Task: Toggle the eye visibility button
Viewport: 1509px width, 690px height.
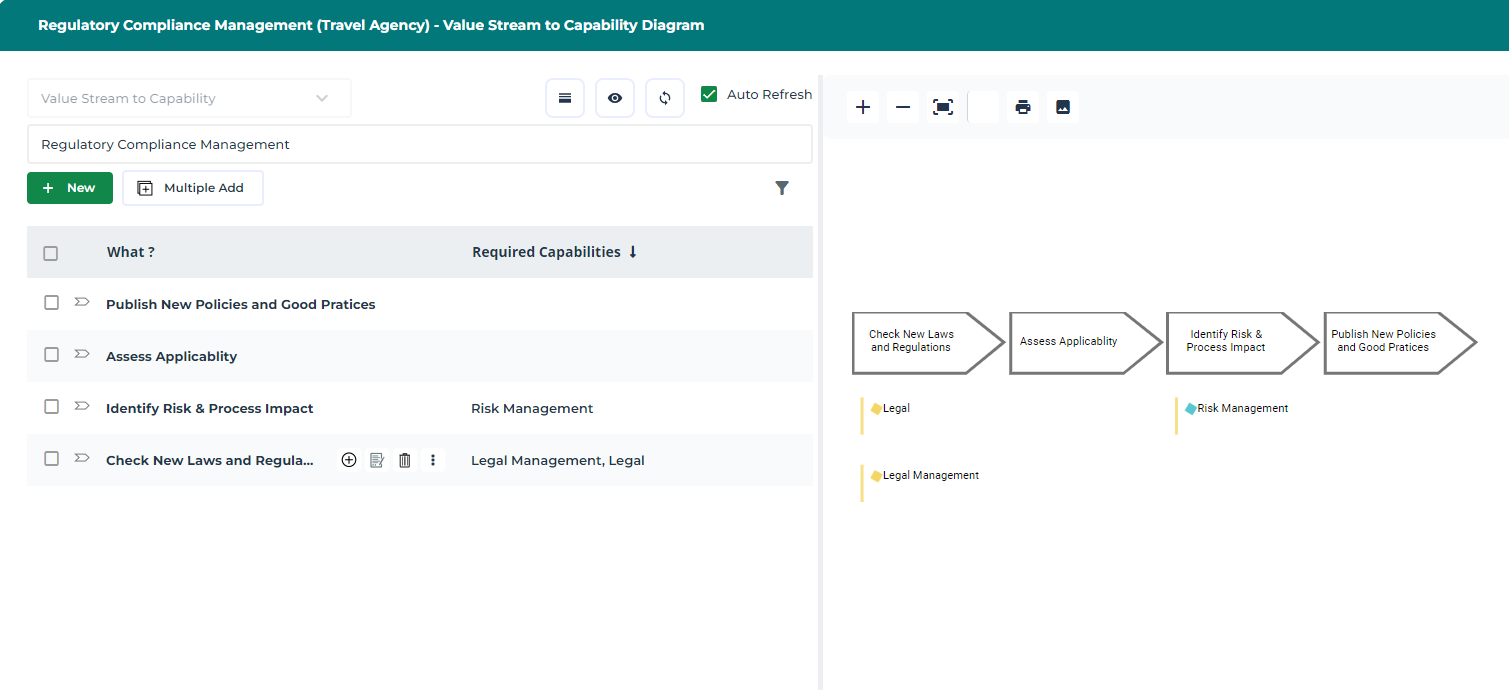Action: (615, 98)
